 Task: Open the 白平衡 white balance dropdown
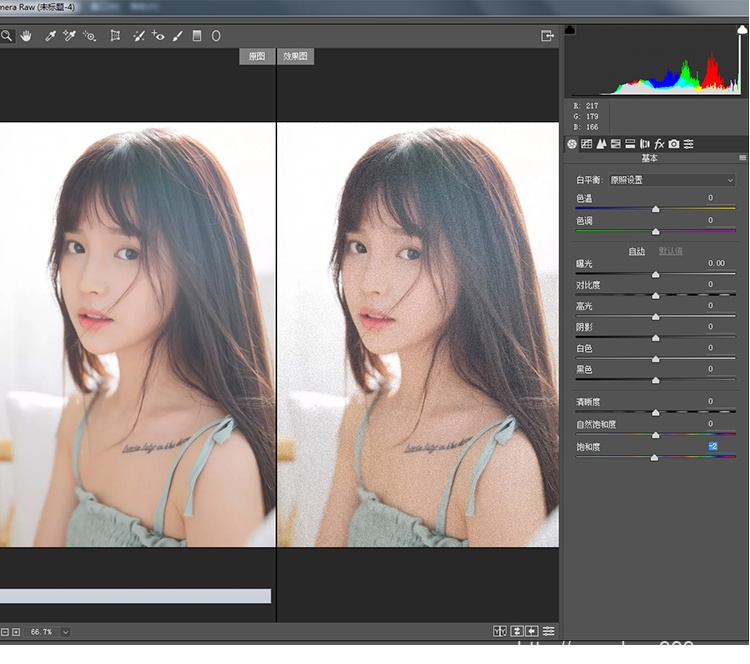[671, 180]
